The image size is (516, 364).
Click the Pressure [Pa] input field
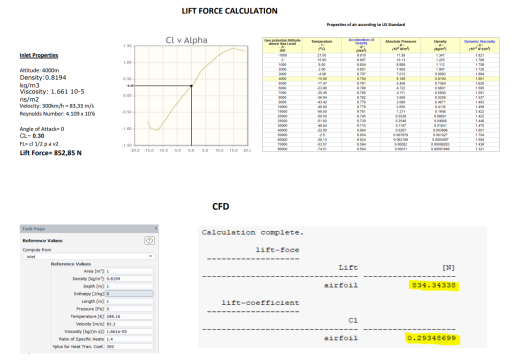click(129, 309)
